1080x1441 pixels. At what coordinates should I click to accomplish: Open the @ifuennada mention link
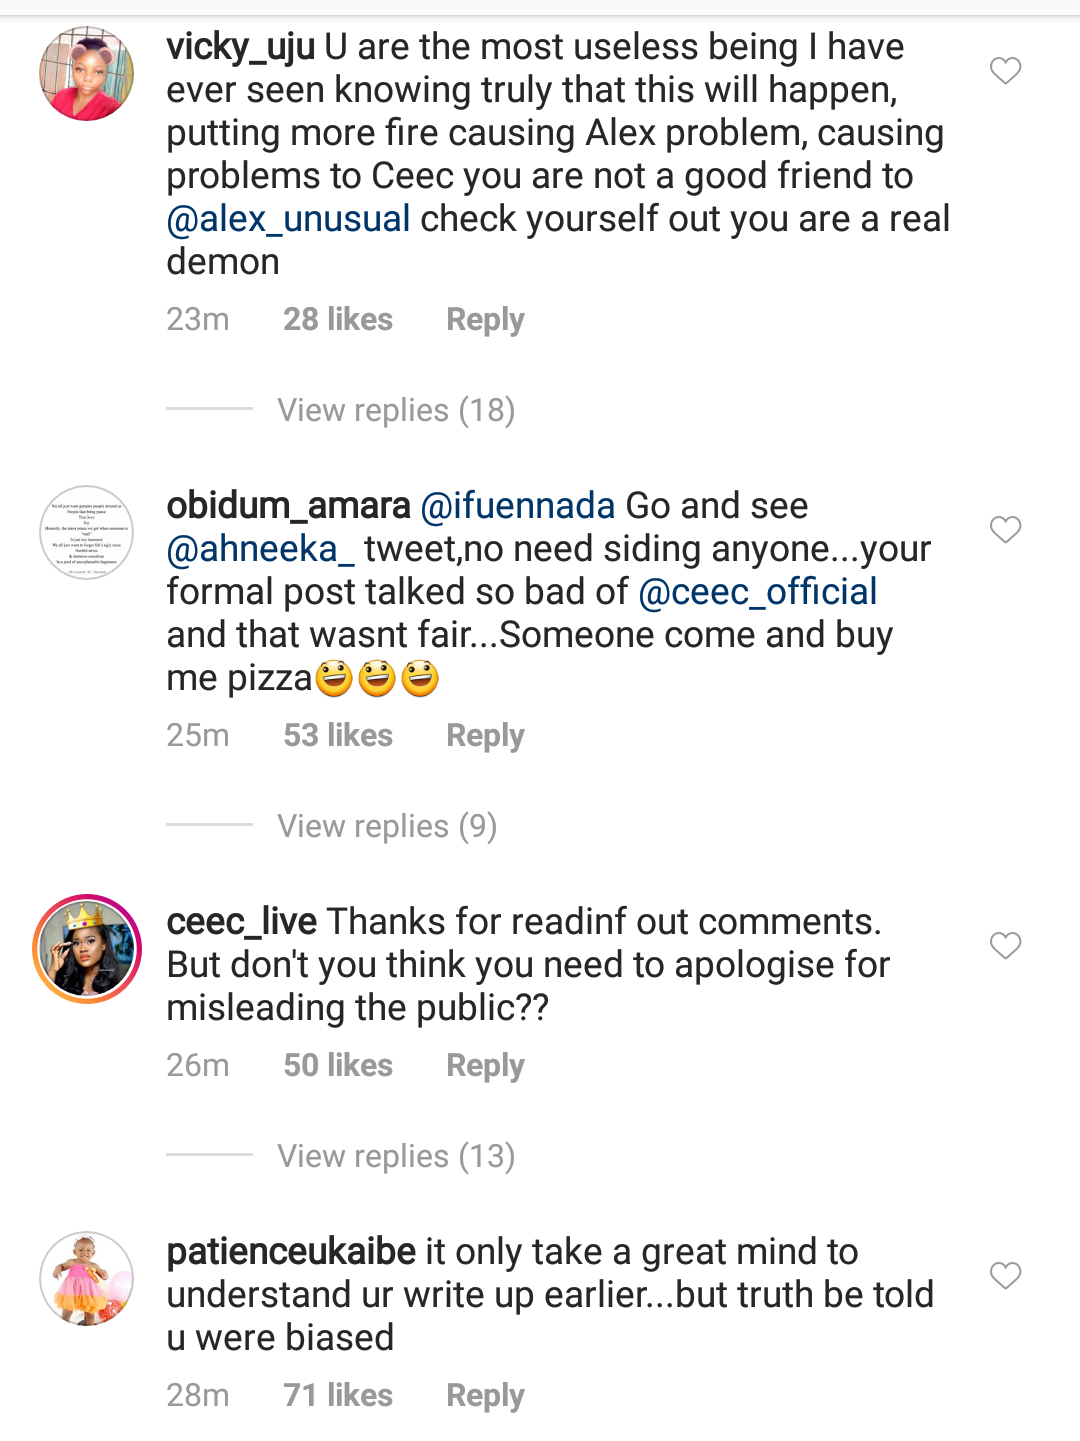pyautogui.click(x=517, y=506)
